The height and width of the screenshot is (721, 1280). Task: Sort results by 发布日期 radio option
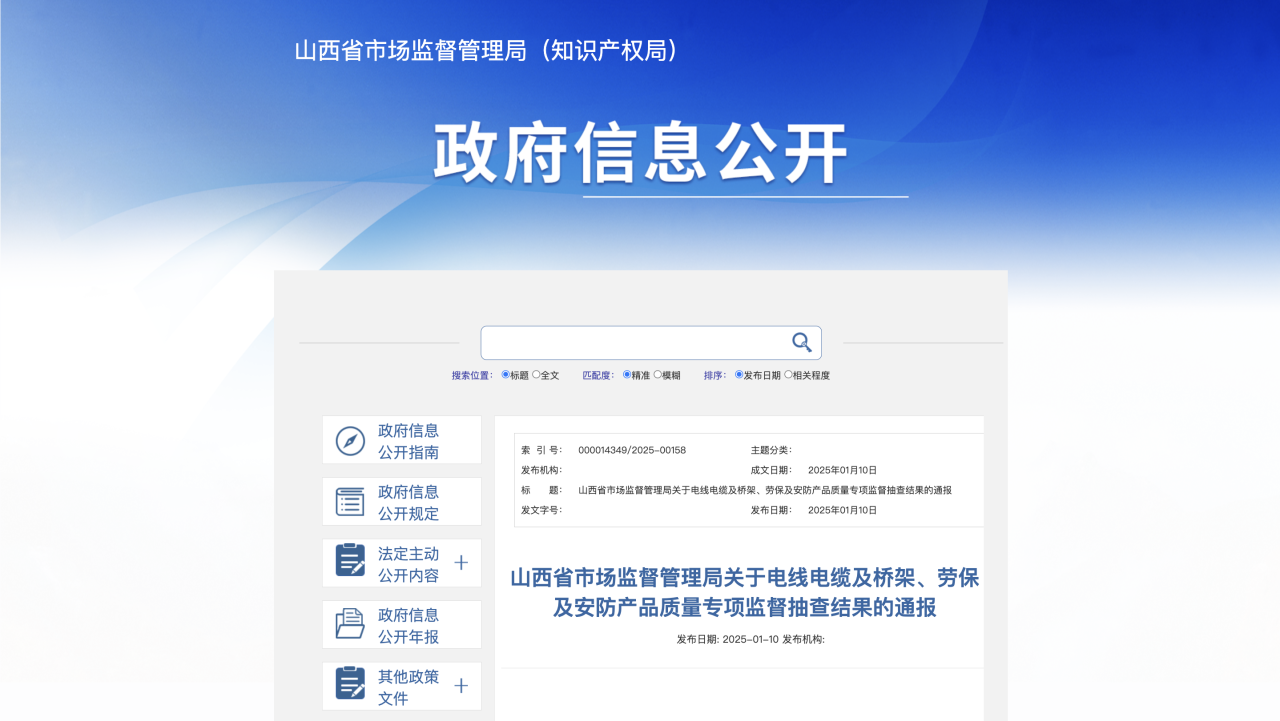[x=739, y=375]
